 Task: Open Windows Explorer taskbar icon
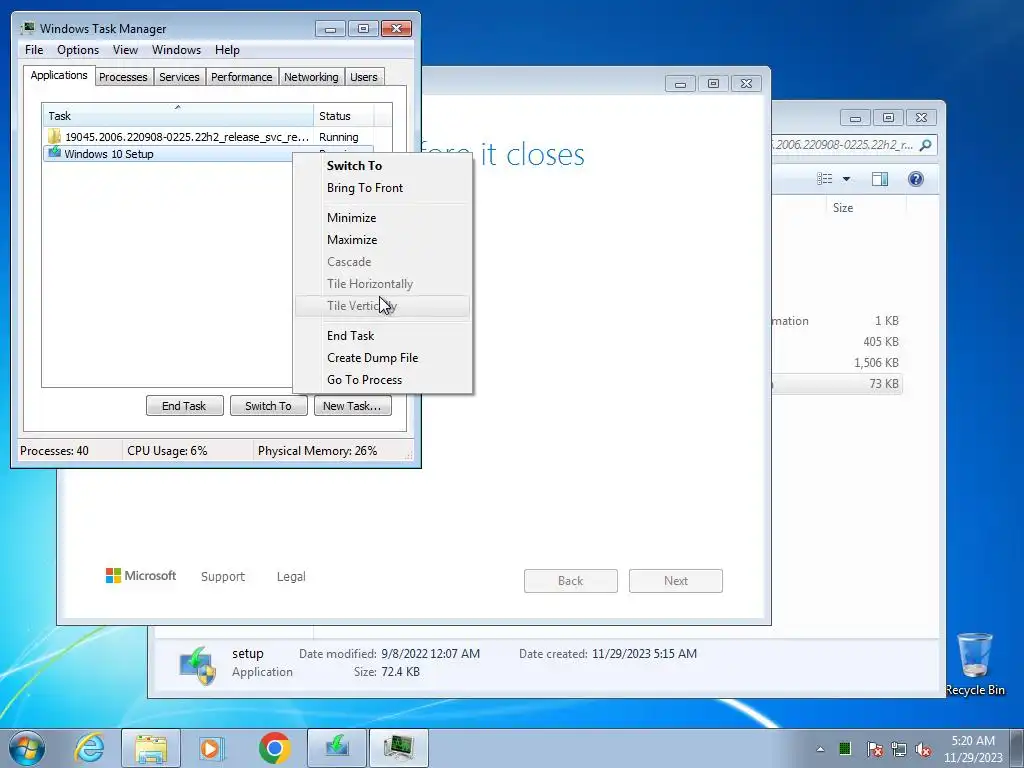point(151,748)
